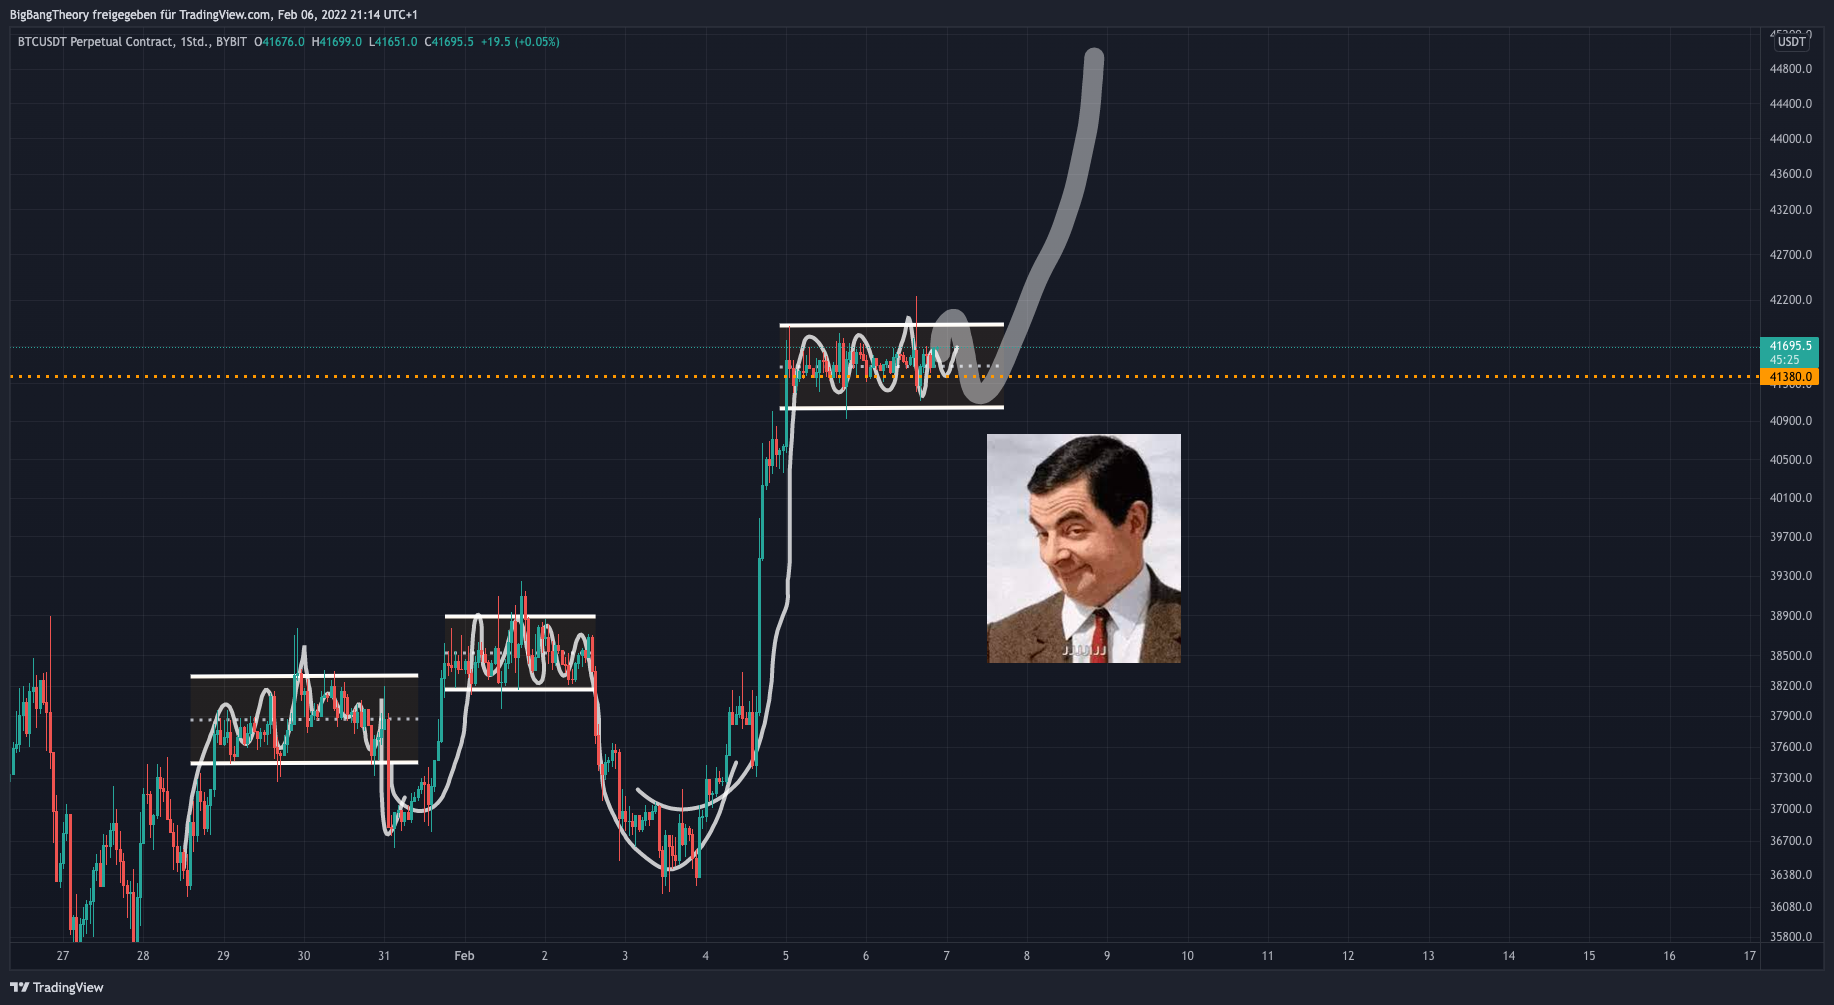Click date 16 on the time axis
1834x1005 pixels.
coord(1669,956)
